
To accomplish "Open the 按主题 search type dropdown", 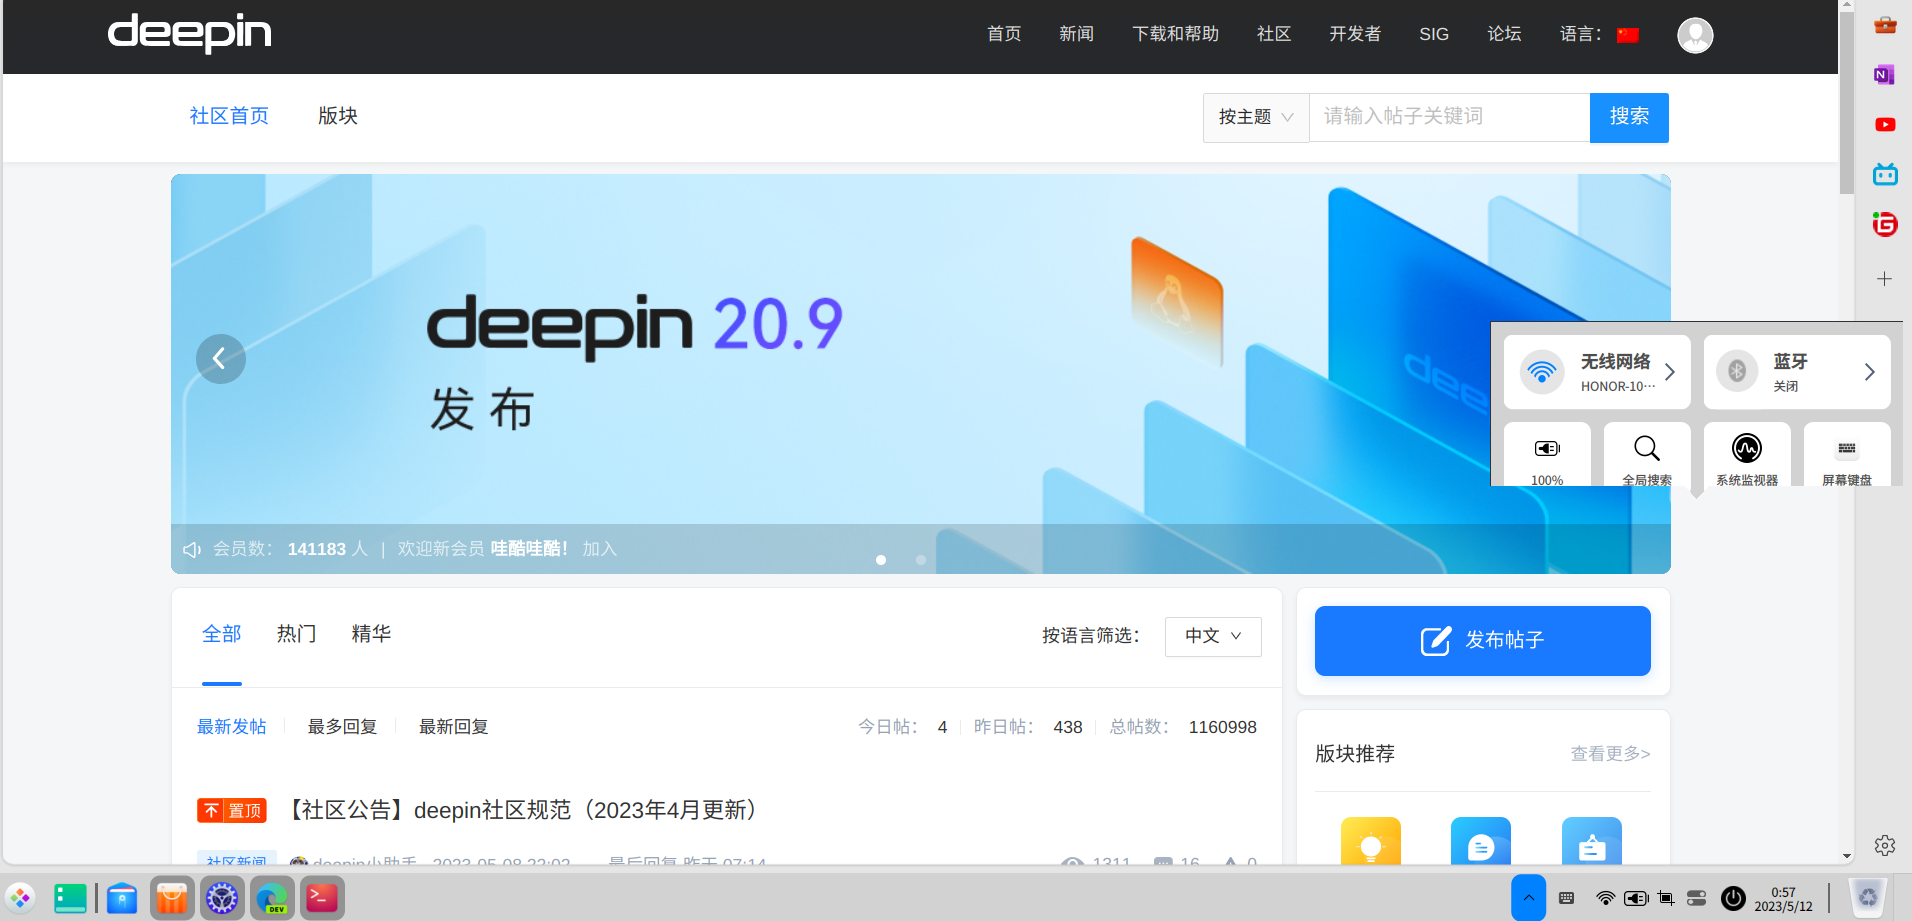I will pos(1256,118).
